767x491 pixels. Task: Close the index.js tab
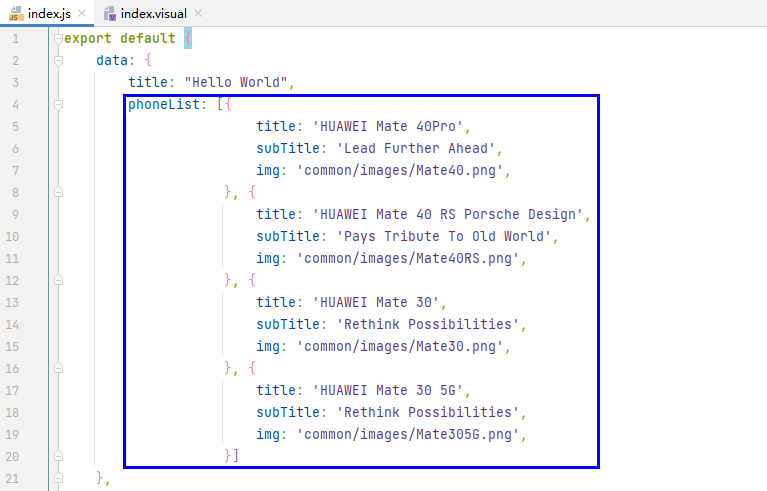pyautogui.click(x=82, y=13)
